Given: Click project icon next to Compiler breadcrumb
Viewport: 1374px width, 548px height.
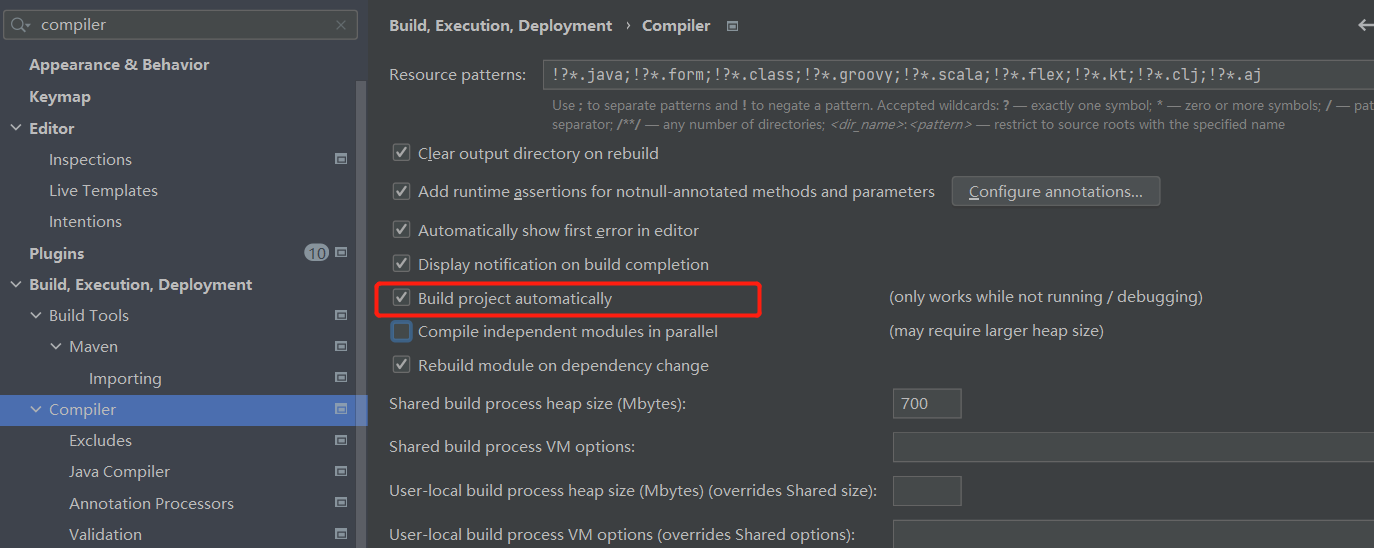Looking at the screenshot, I should [x=732, y=26].
